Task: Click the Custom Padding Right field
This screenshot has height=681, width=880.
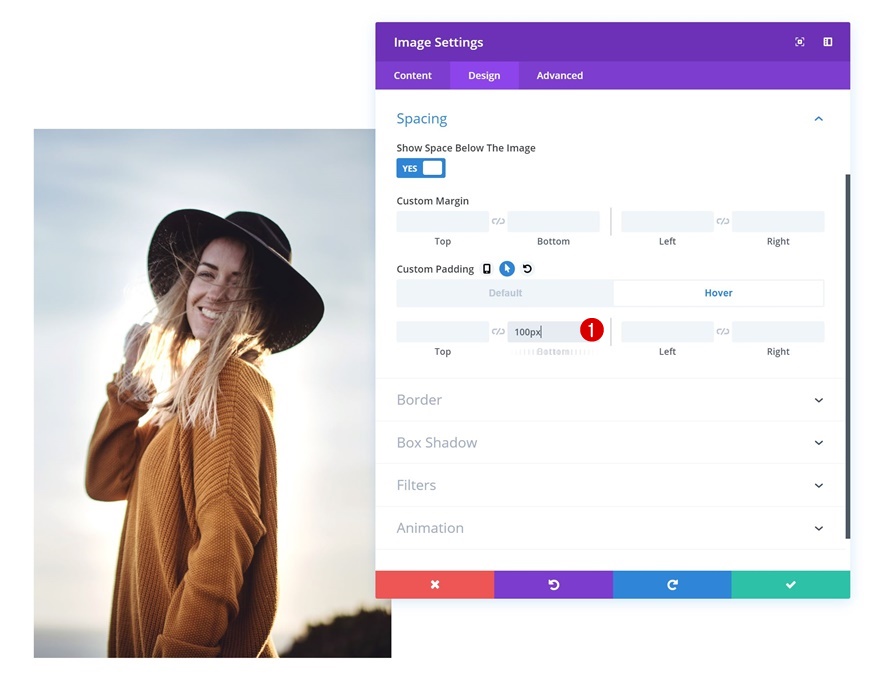Action: tap(778, 332)
